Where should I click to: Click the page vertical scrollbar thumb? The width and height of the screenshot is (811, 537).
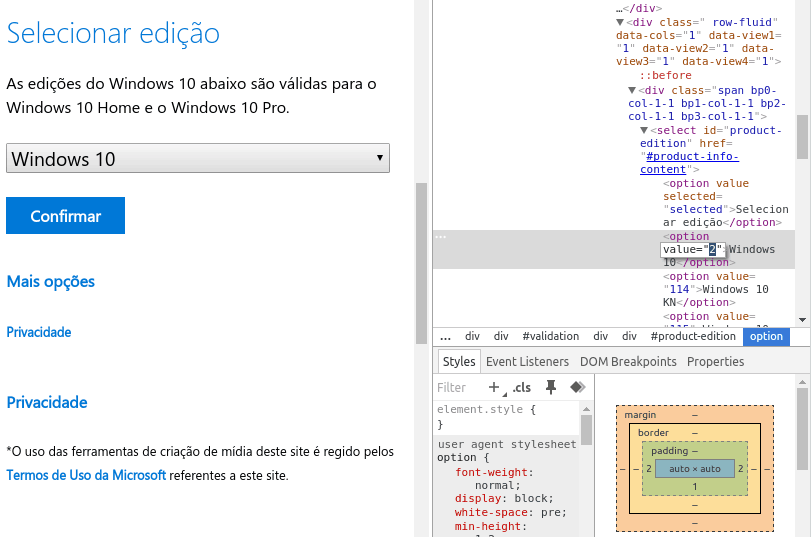pyautogui.click(x=422, y=263)
